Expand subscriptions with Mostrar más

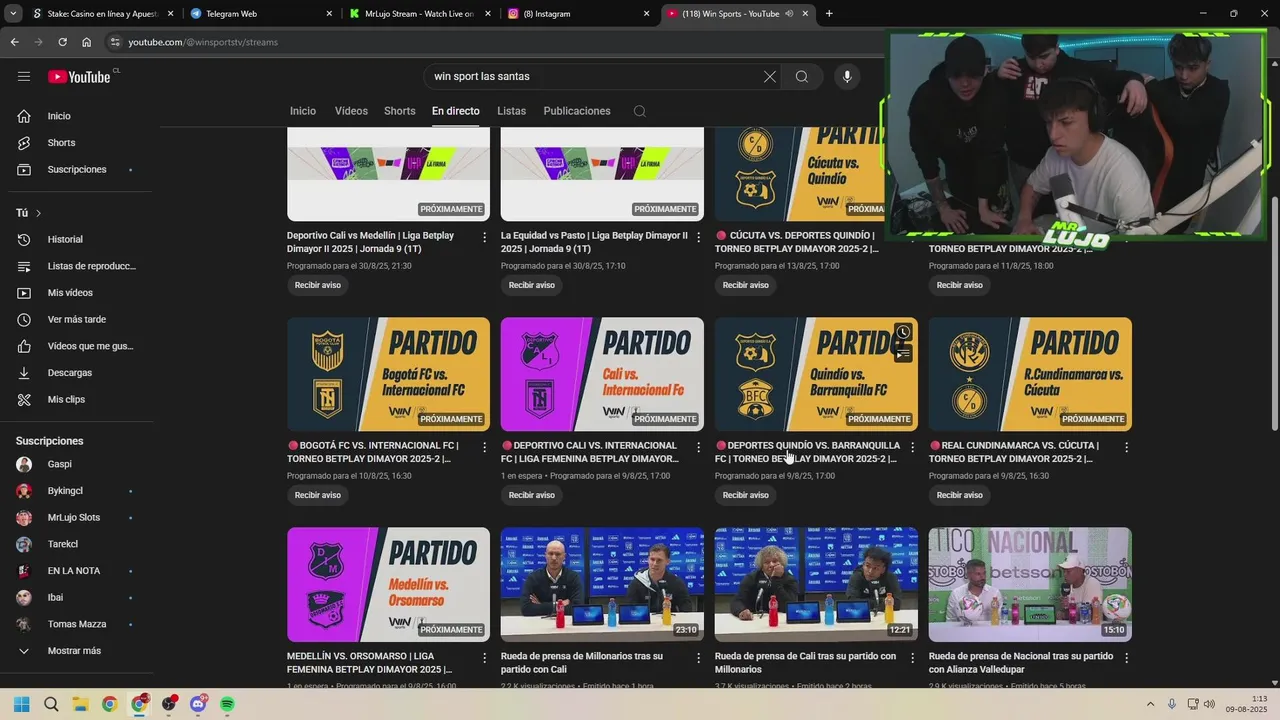pos(76,651)
